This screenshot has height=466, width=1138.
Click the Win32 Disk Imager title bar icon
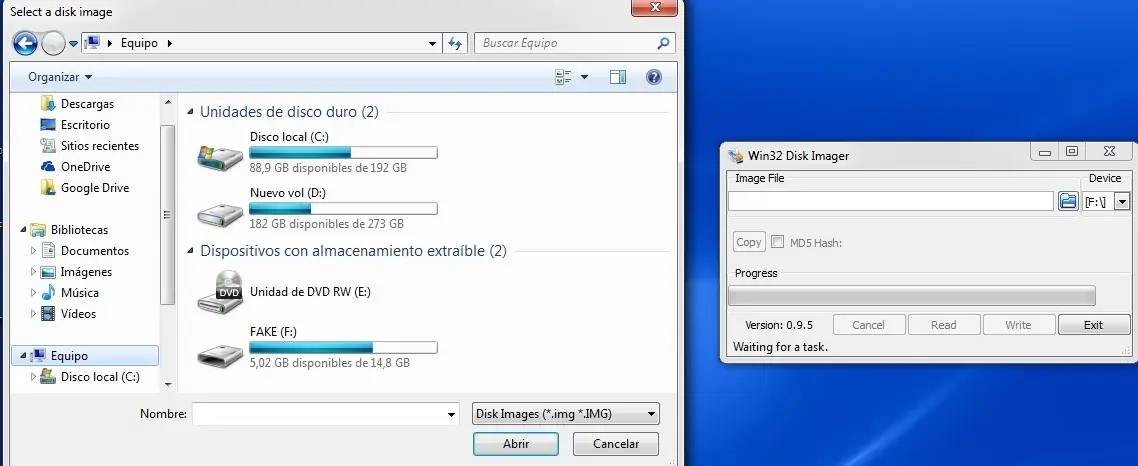736,155
